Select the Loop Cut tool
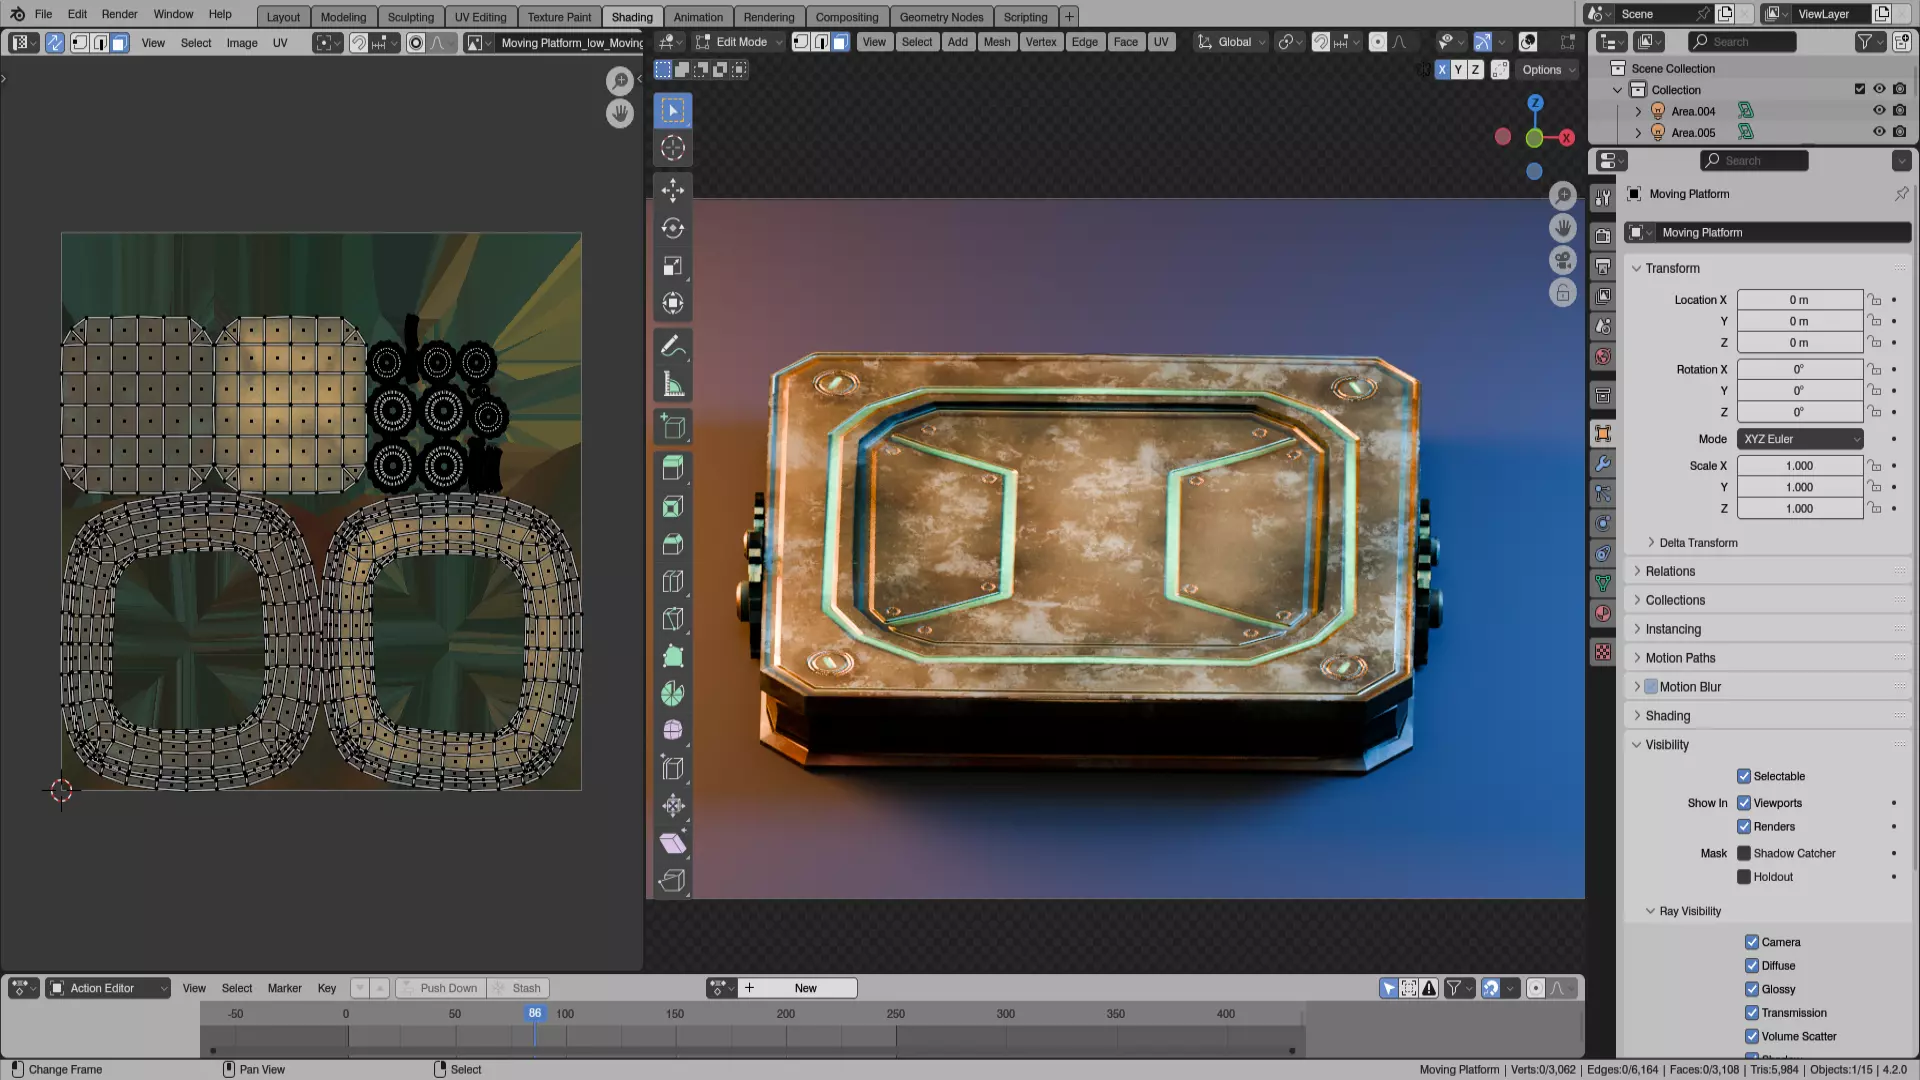This screenshot has height=1080, width=1920. click(673, 581)
